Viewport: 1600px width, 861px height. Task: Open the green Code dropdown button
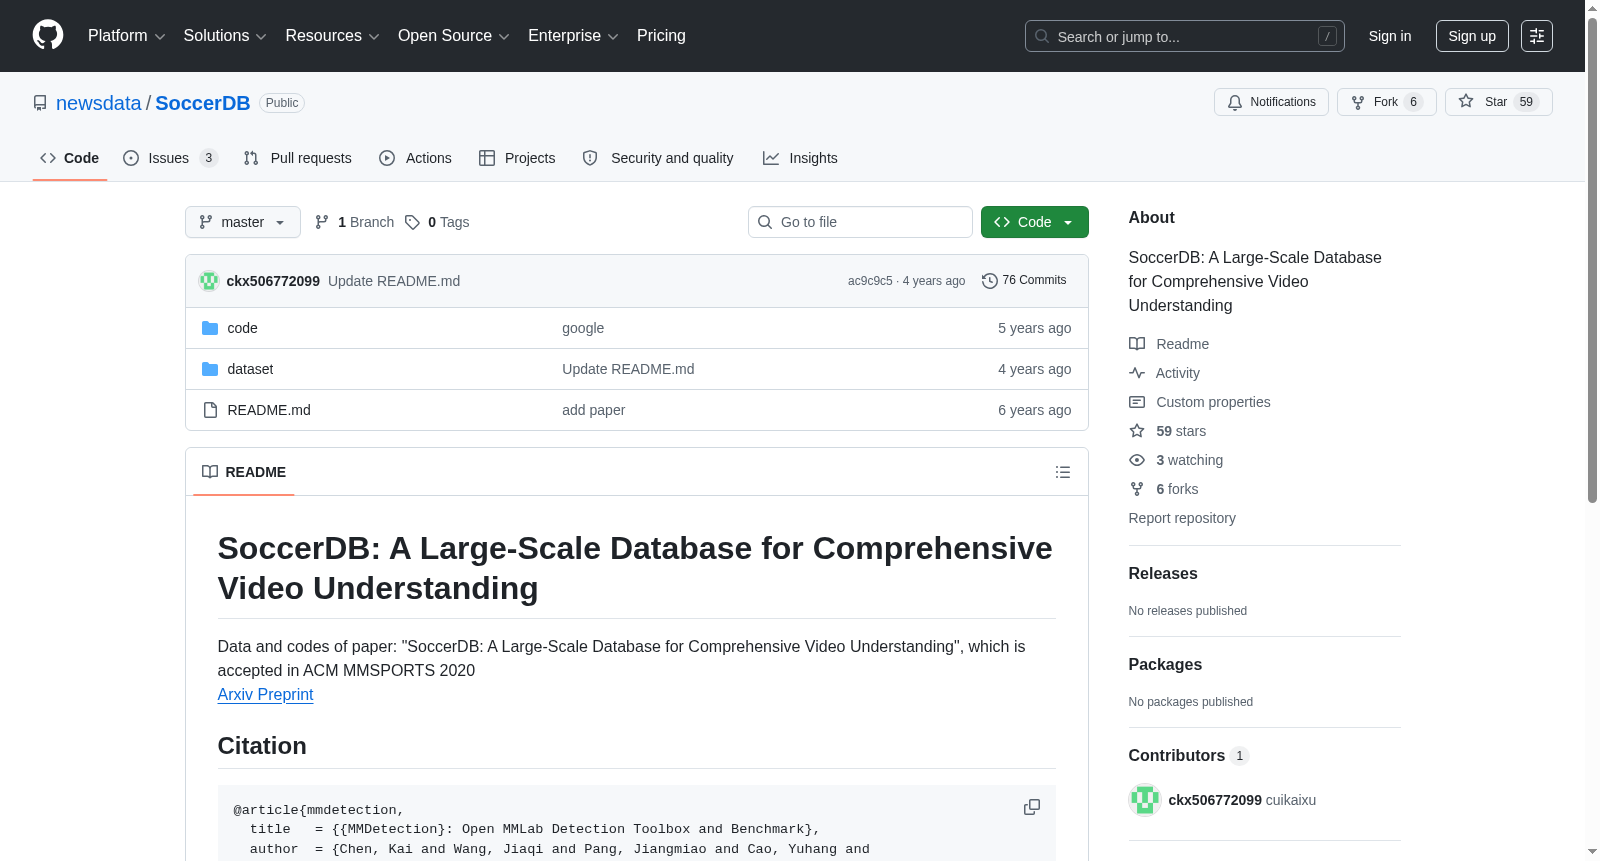tap(1035, 222)
